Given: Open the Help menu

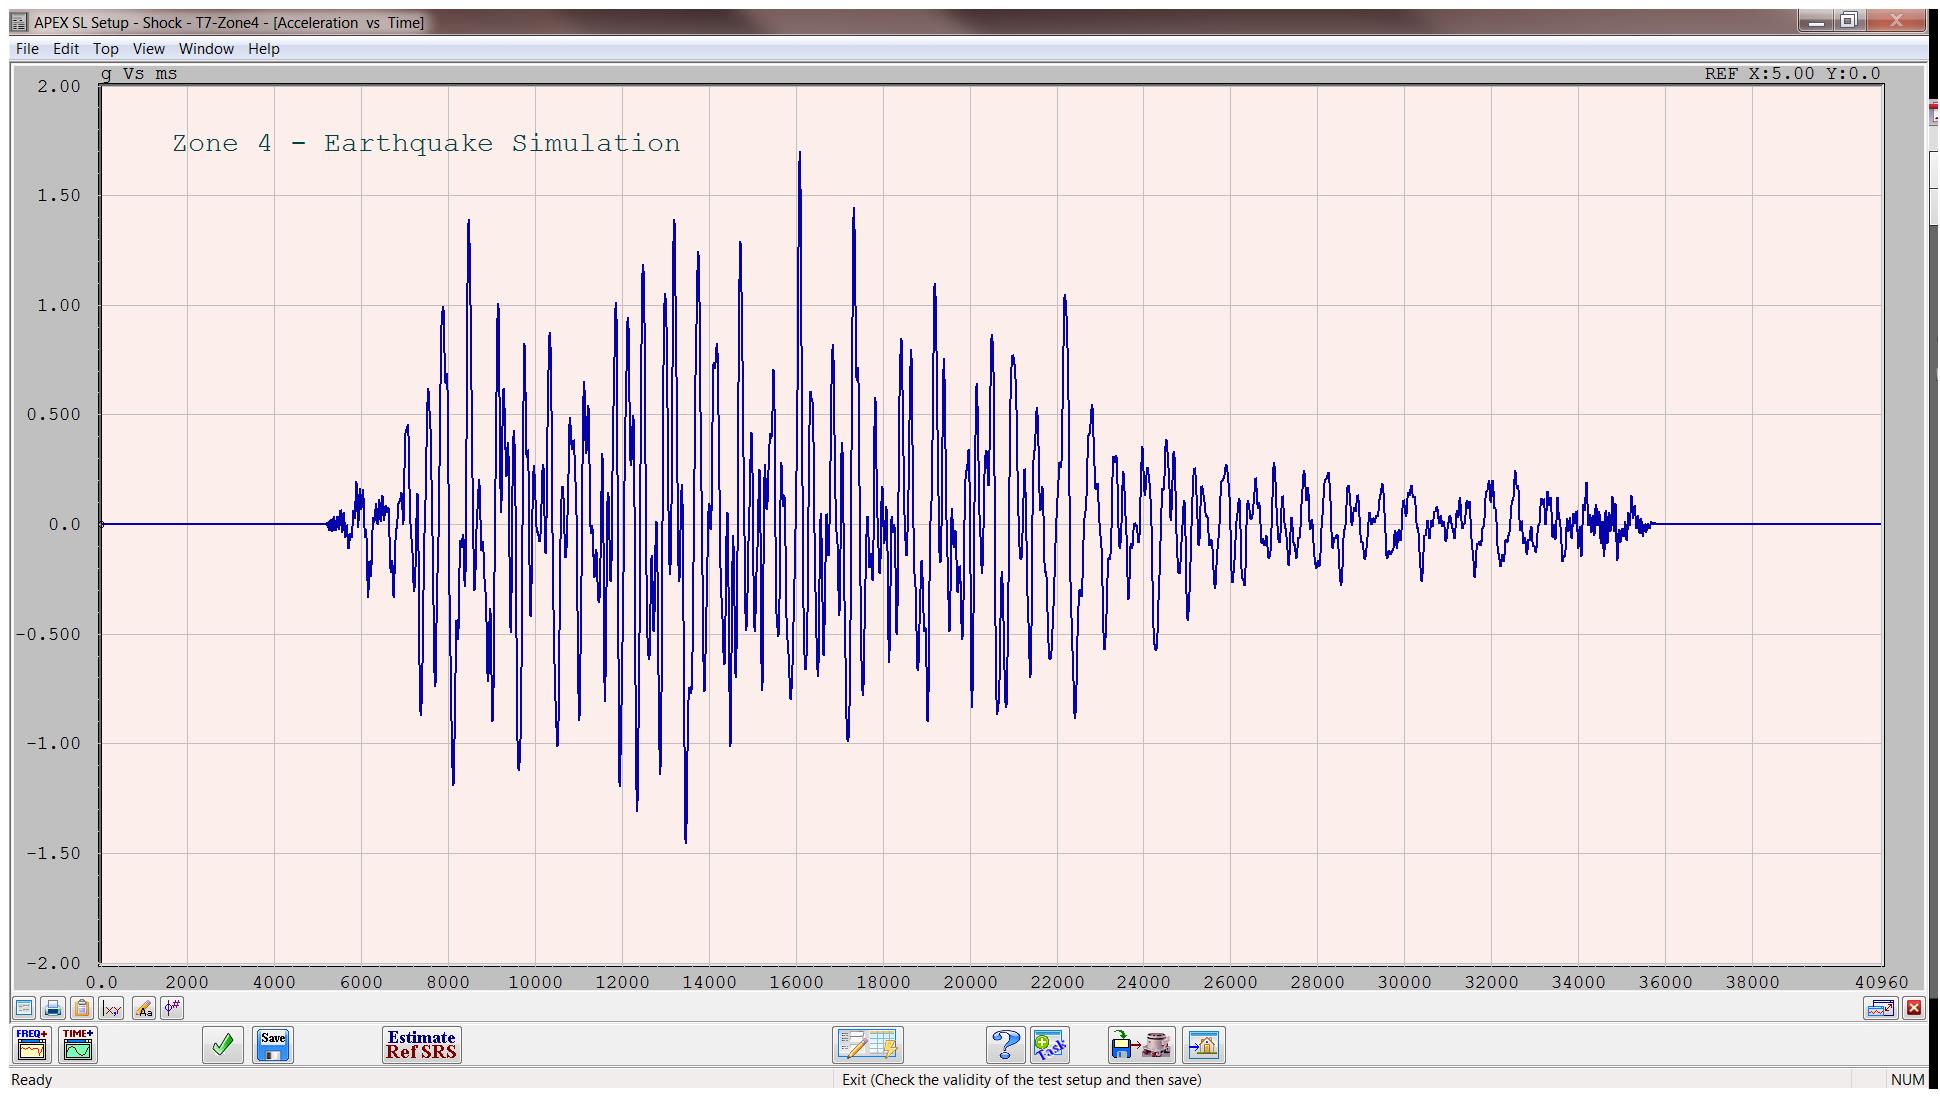Looking at the screenshot, I should click(x=264, y=49).
